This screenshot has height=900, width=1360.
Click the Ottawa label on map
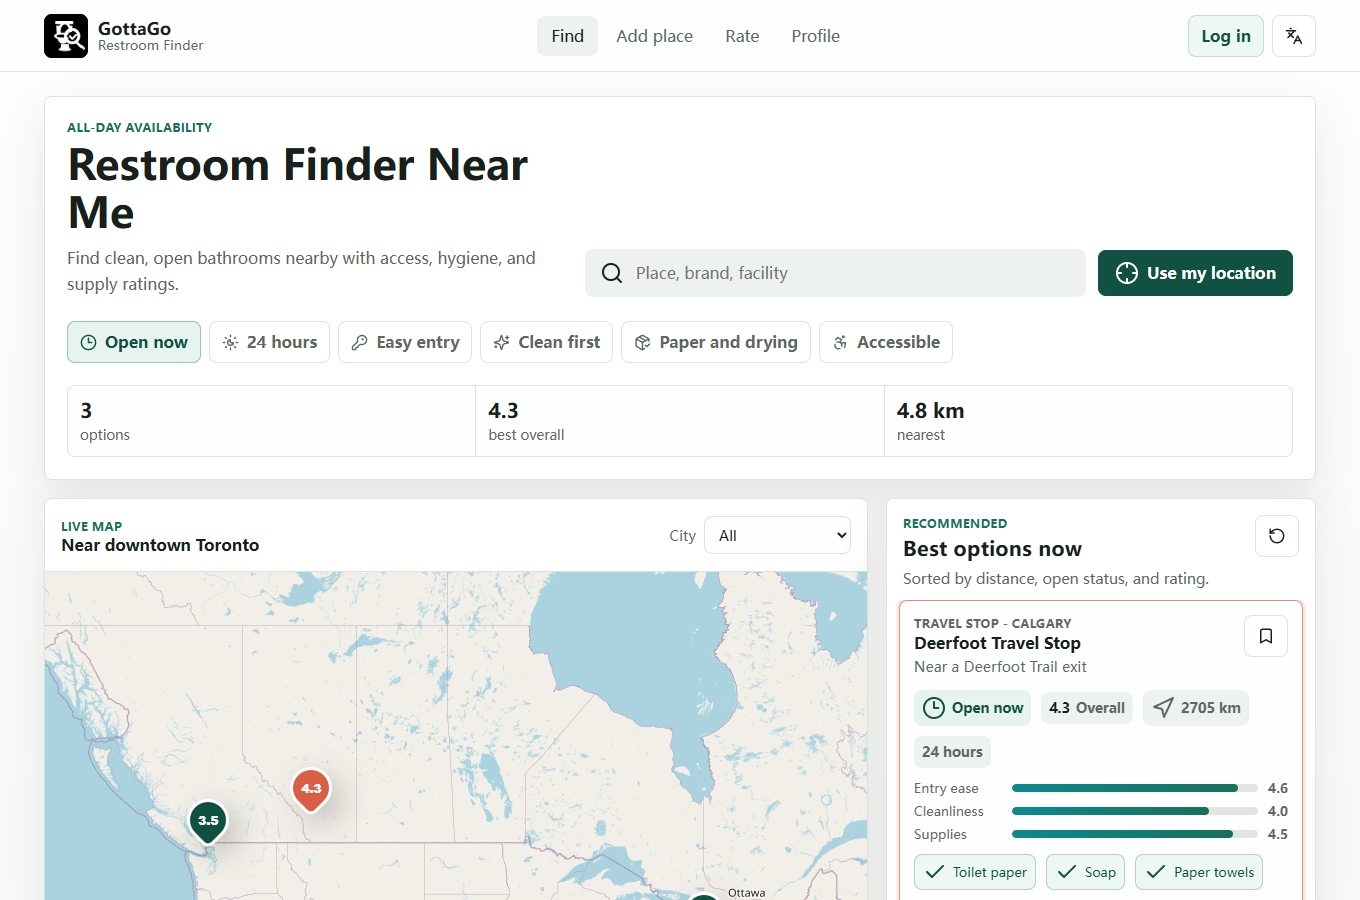pyautogui.click(x=746, y=893)
